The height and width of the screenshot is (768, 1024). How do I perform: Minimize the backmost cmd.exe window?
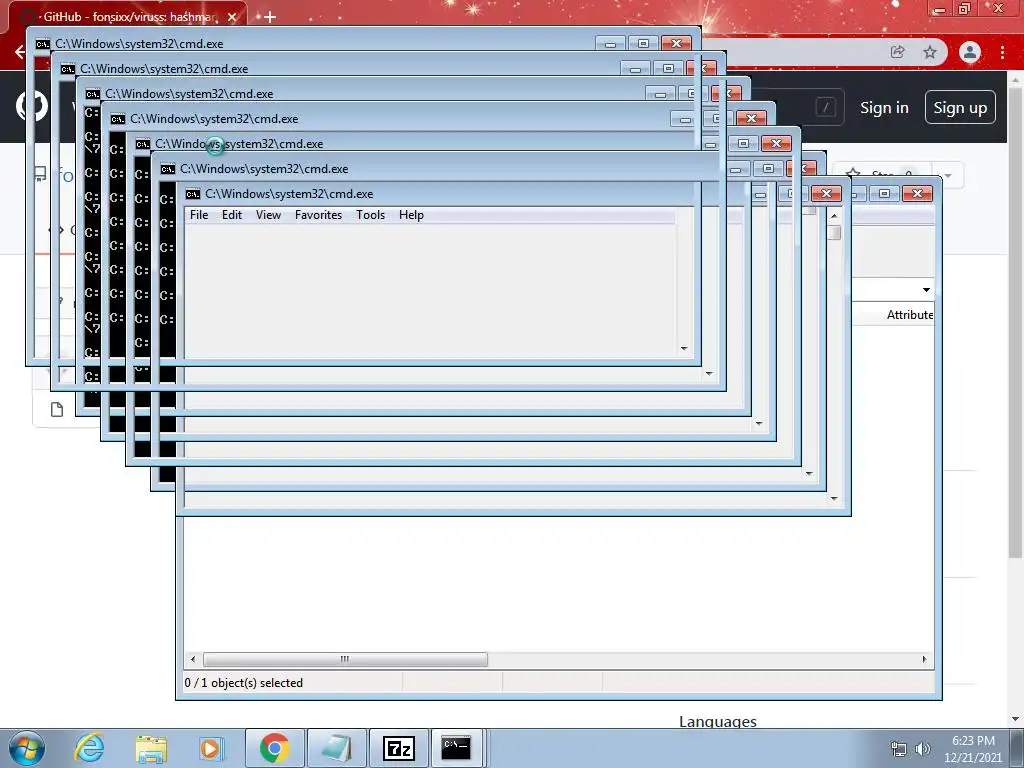pyautogui.click(x=610, y=43)
